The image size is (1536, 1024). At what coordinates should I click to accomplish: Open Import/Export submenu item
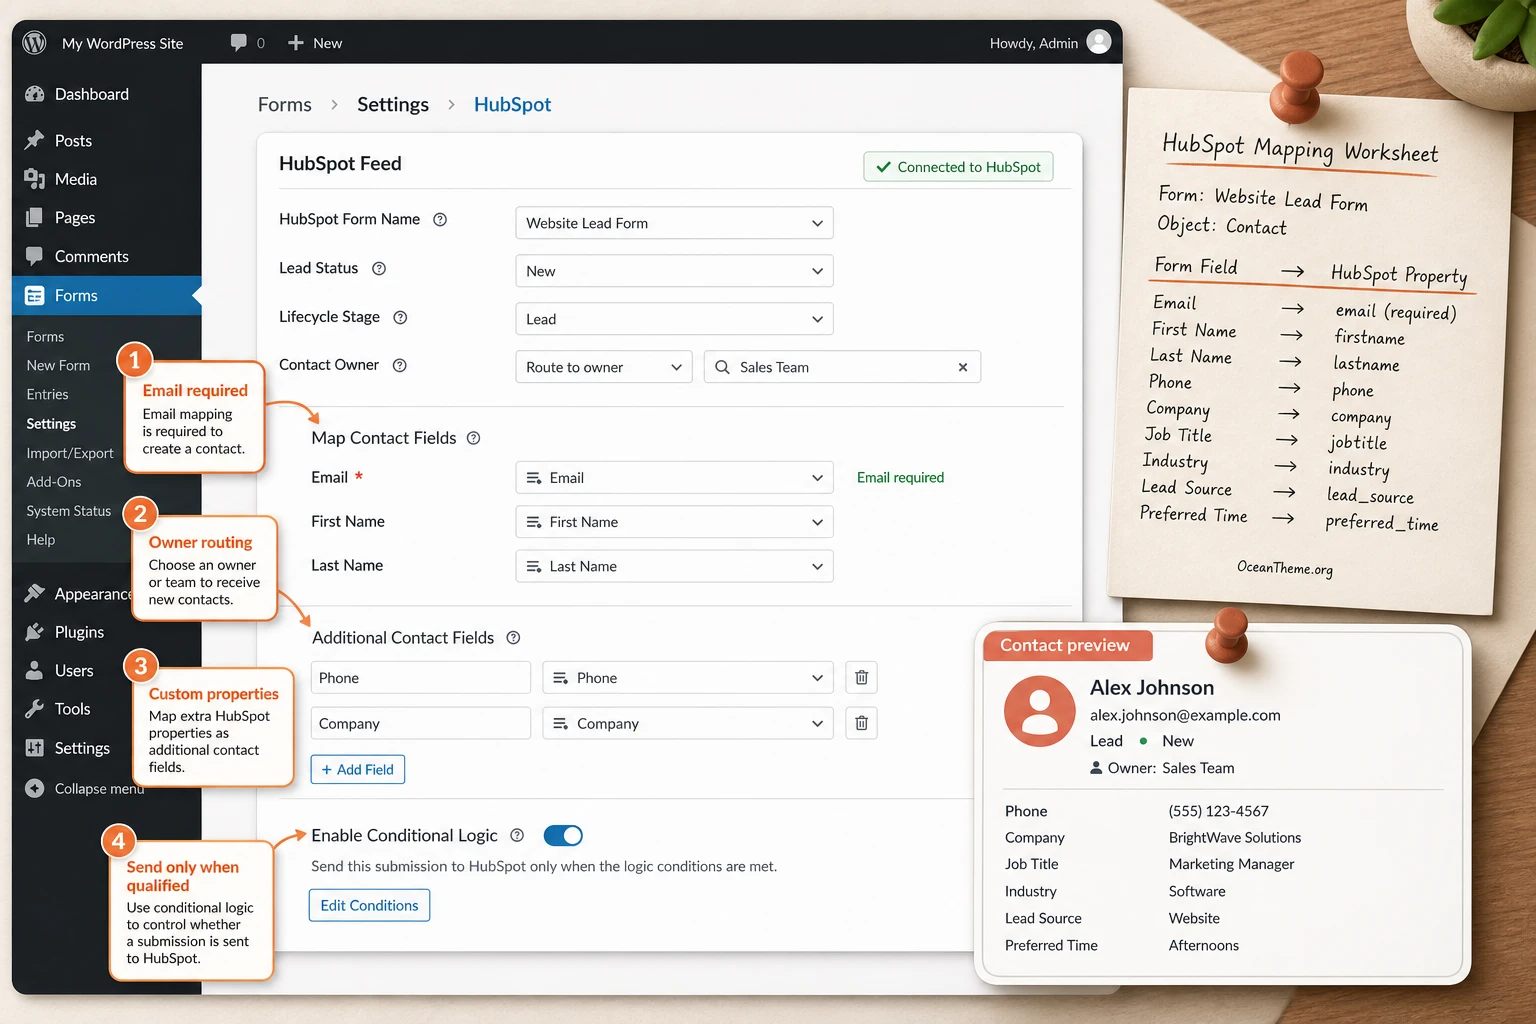pos(70,453)
